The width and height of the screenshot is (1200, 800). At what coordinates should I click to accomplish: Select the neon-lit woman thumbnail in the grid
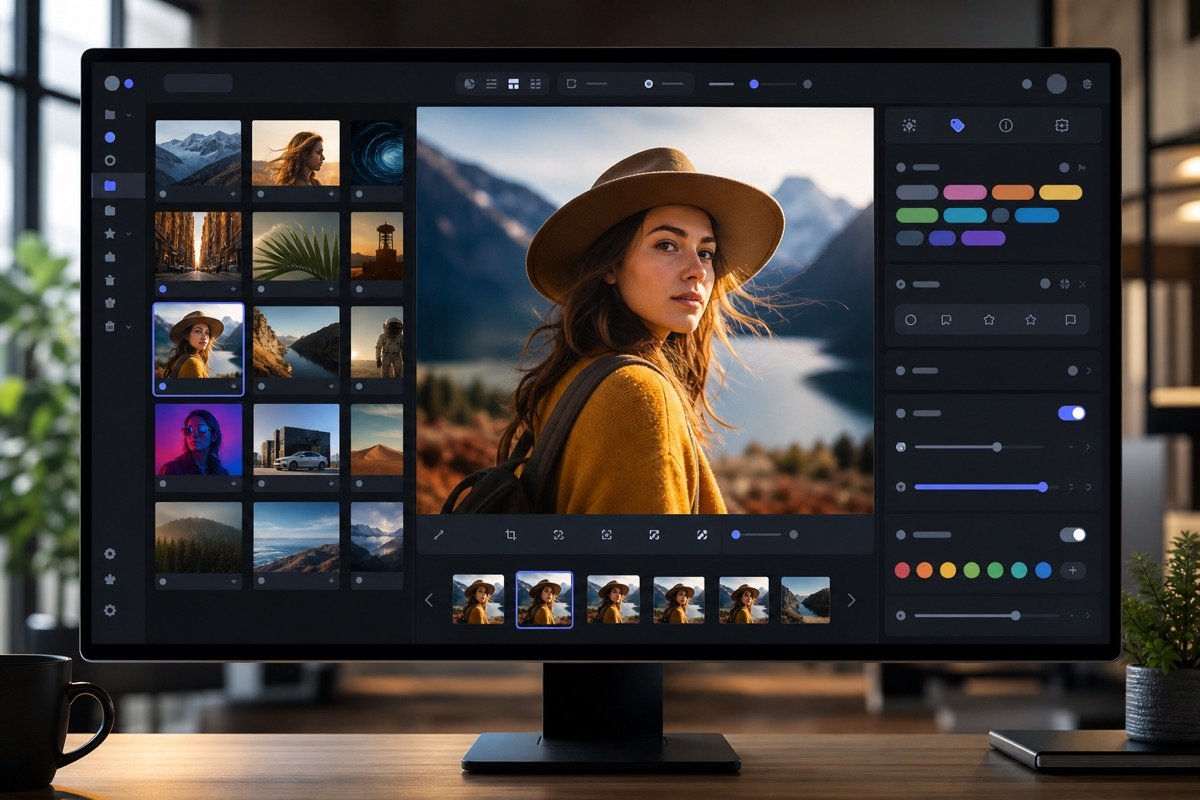tap(198, 440)
